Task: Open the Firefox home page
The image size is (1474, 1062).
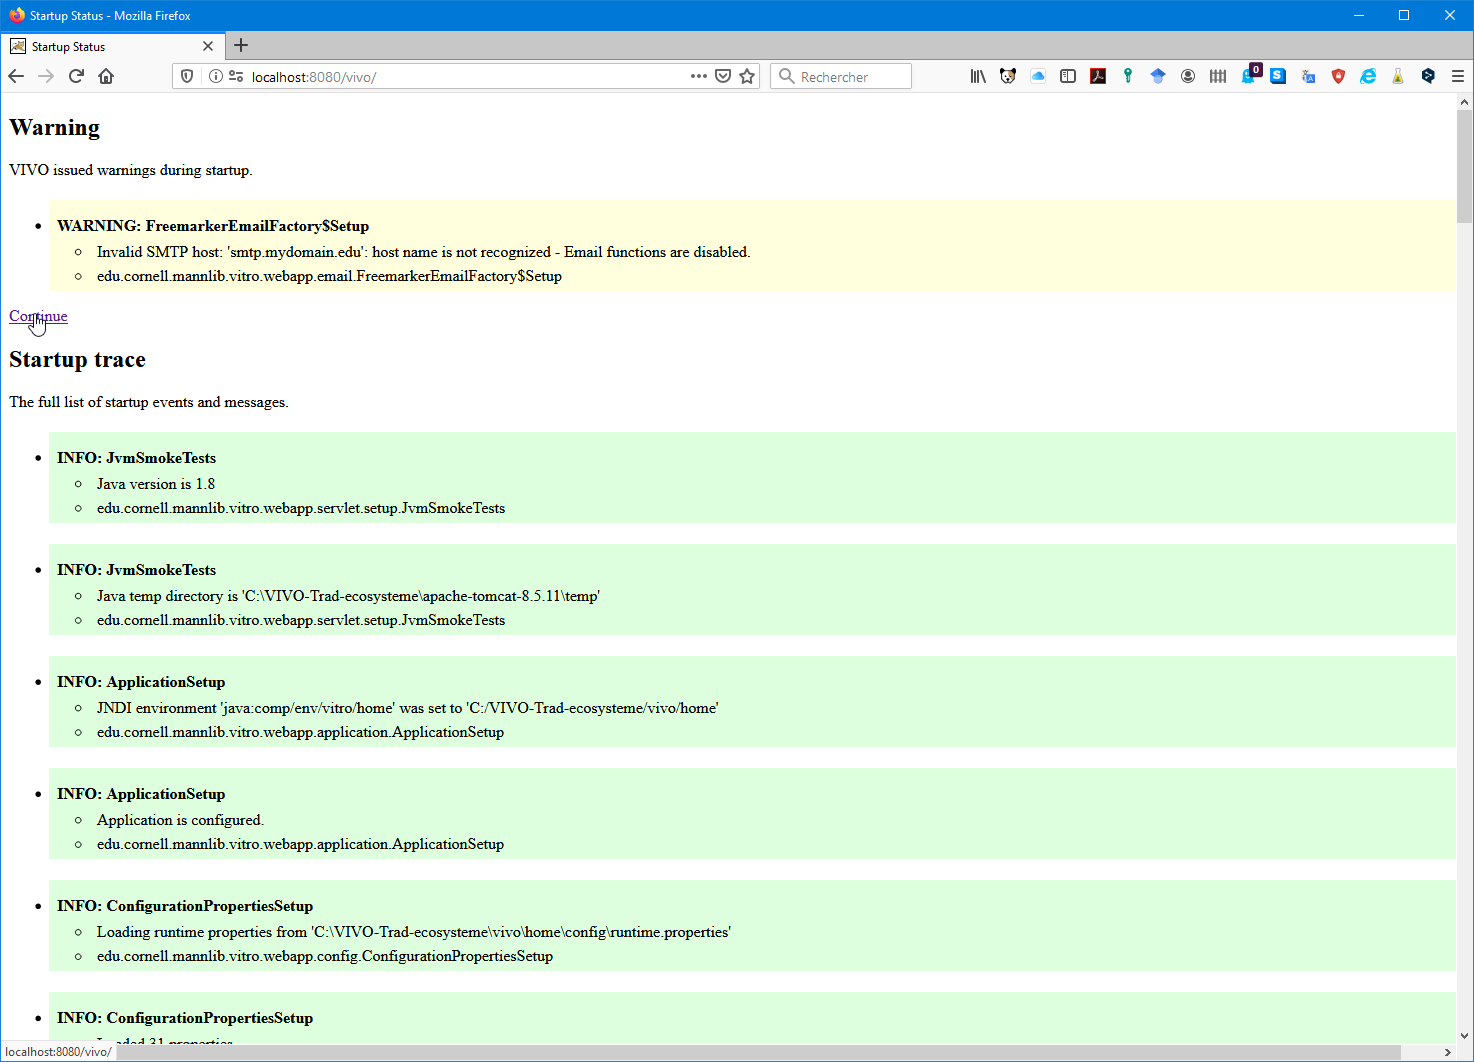Action: tap(106, 76)
